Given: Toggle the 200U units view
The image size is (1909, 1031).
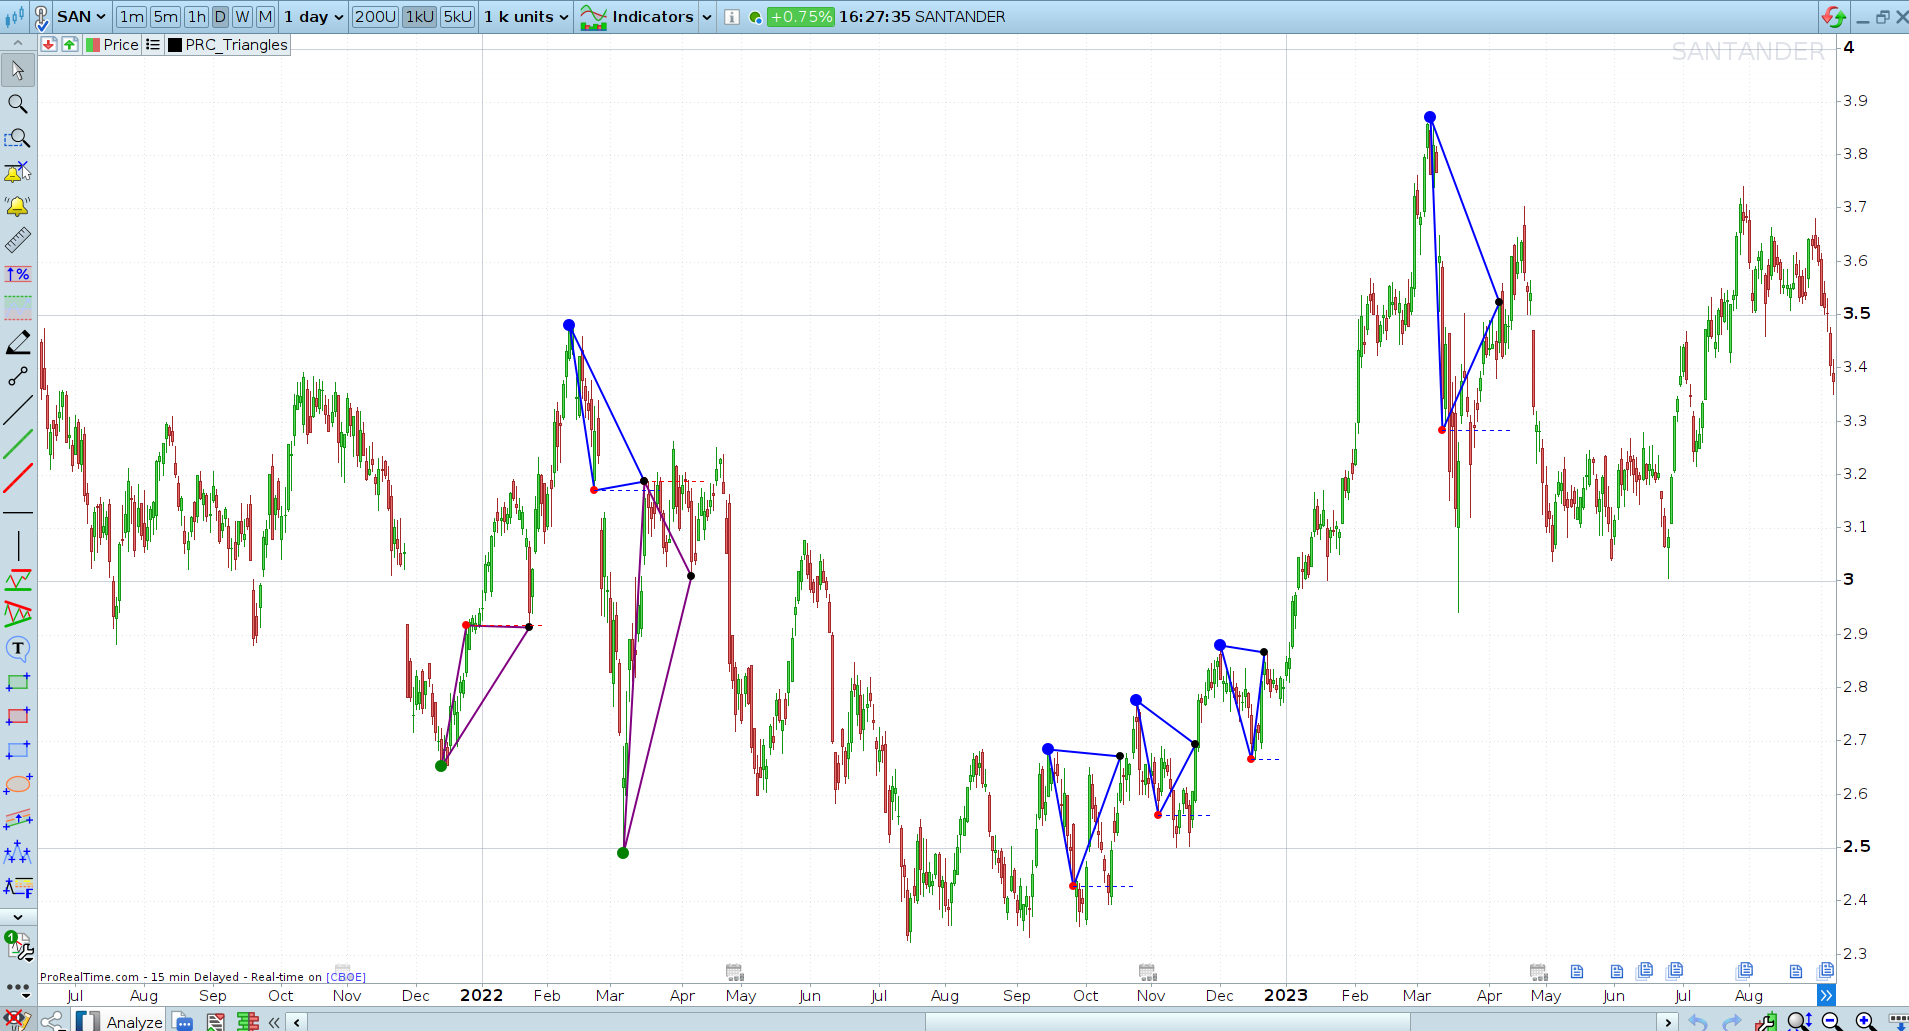Looking at the screenshot, I should coord(376,17).
